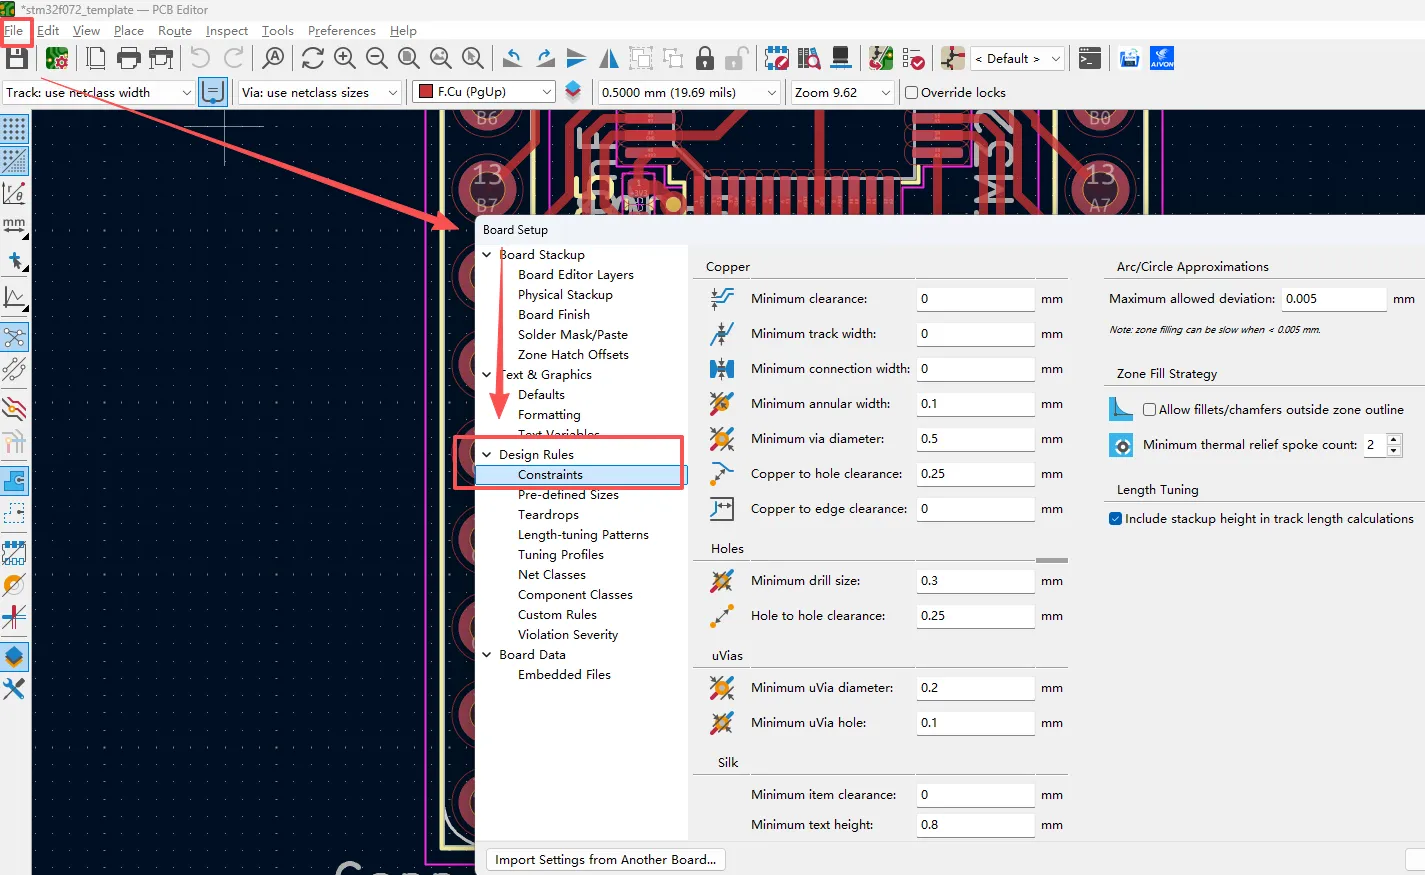Select Constraints in Board Setup tree

(550, 474)
